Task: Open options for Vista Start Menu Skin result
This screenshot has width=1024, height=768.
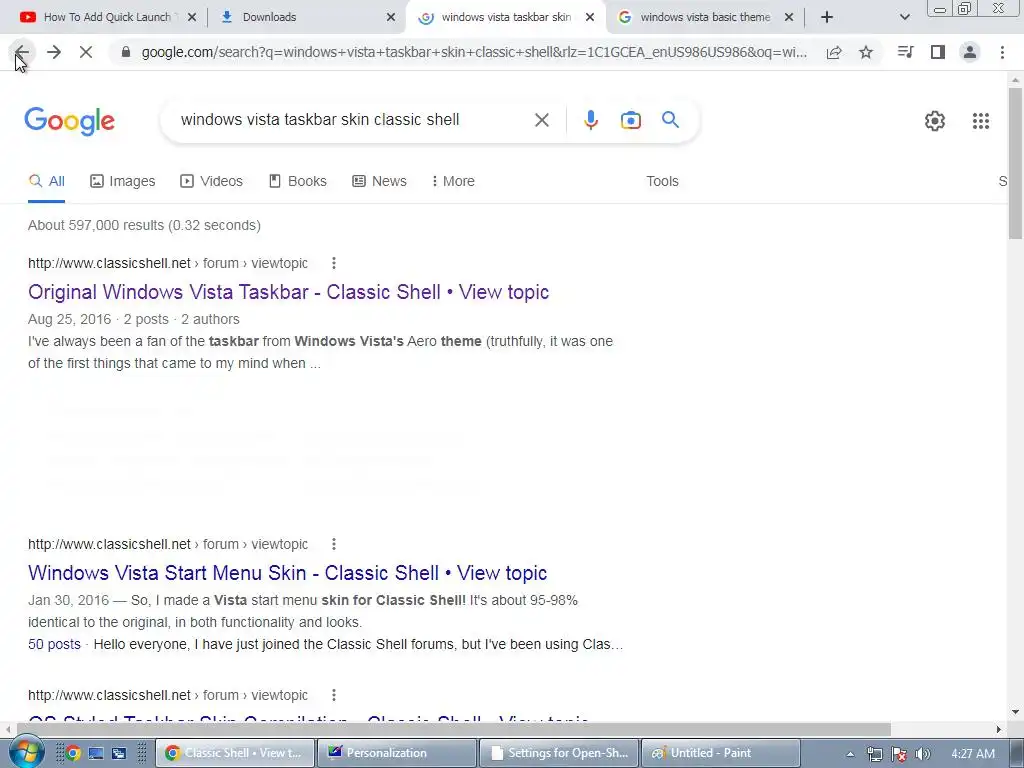Action: tap(334, 544)
